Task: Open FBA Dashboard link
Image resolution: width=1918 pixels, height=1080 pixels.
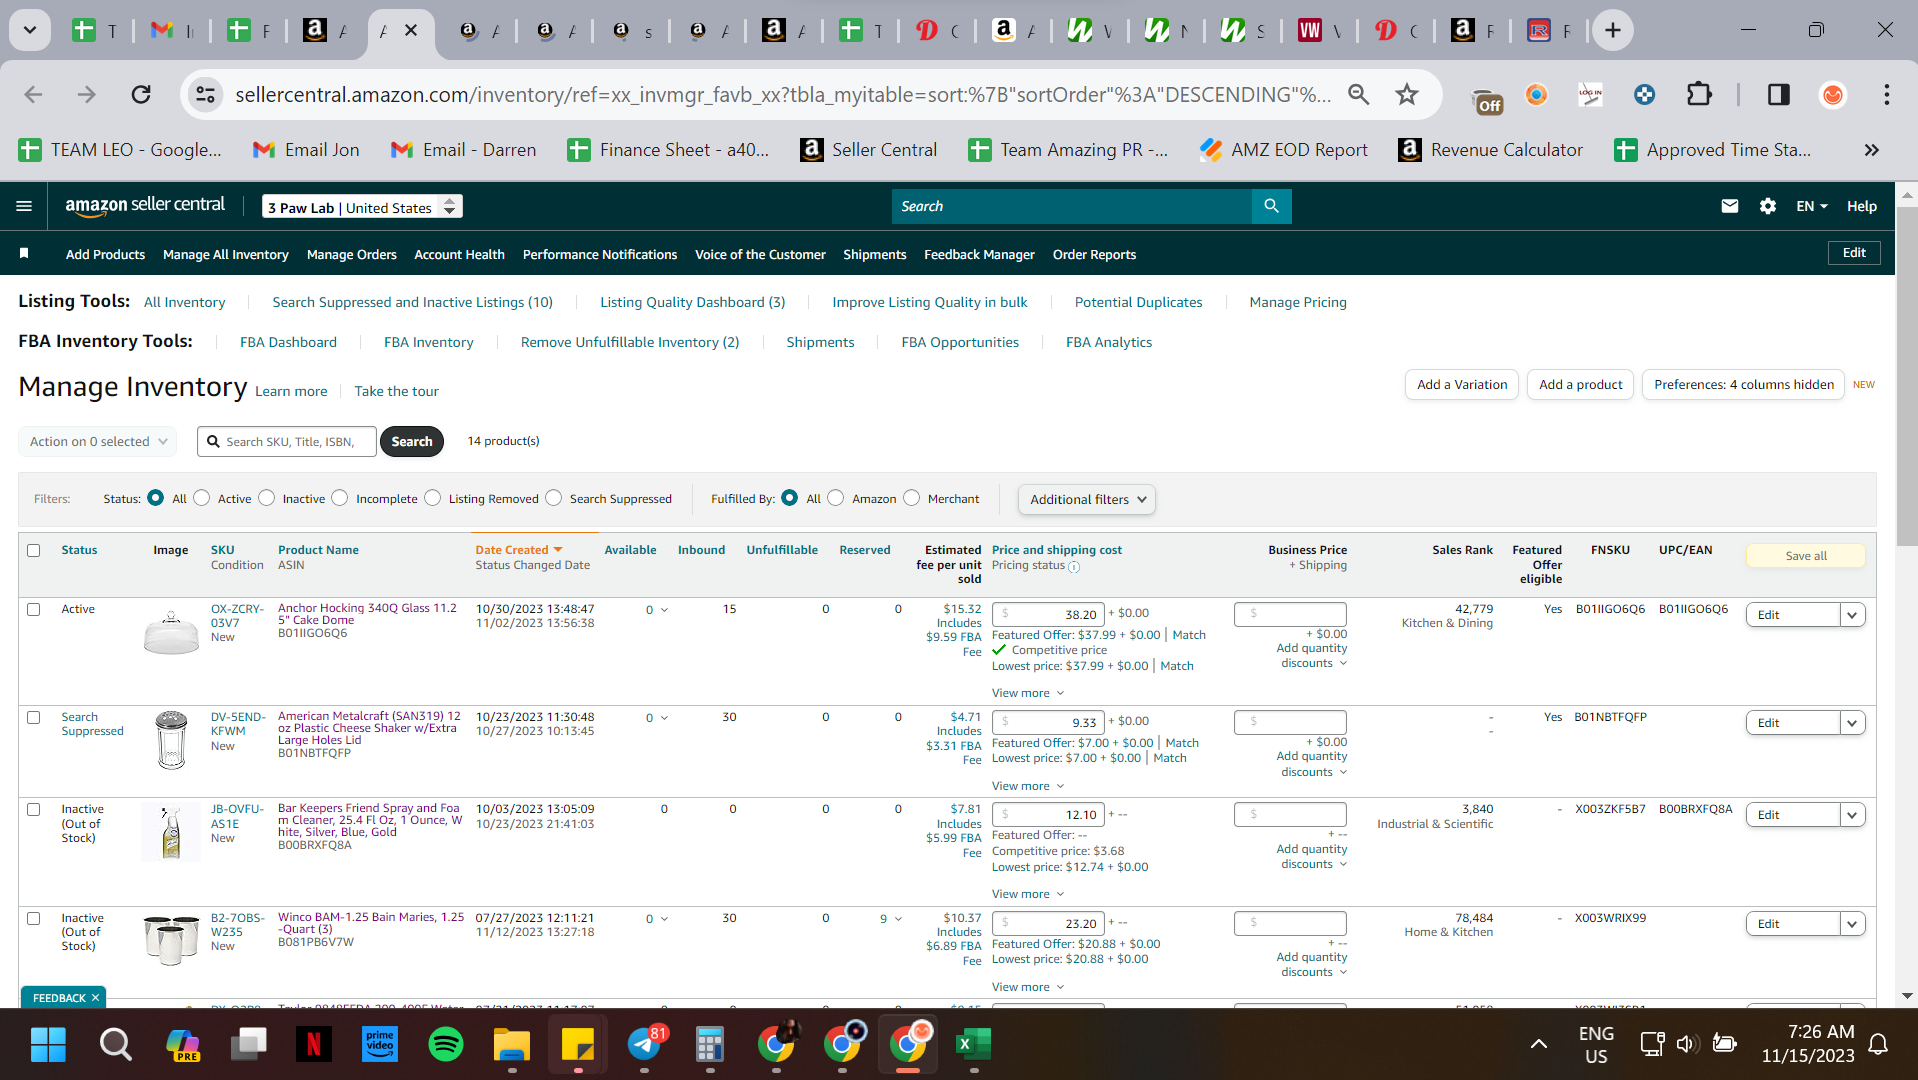Action: (288, 342)
